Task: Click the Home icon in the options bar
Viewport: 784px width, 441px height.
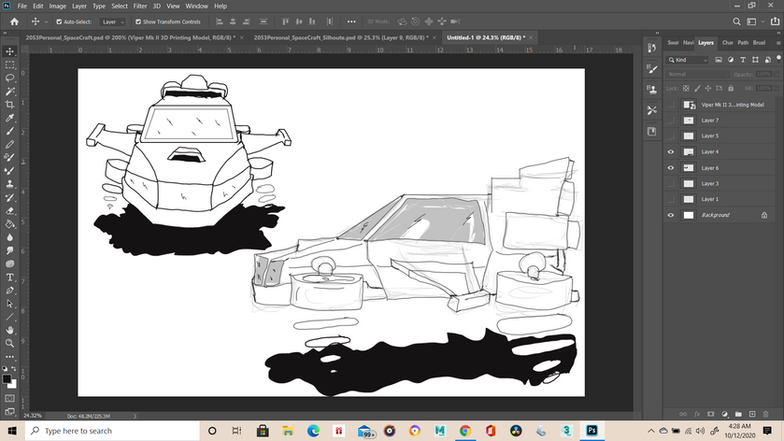Action: [x=14, y=21]
